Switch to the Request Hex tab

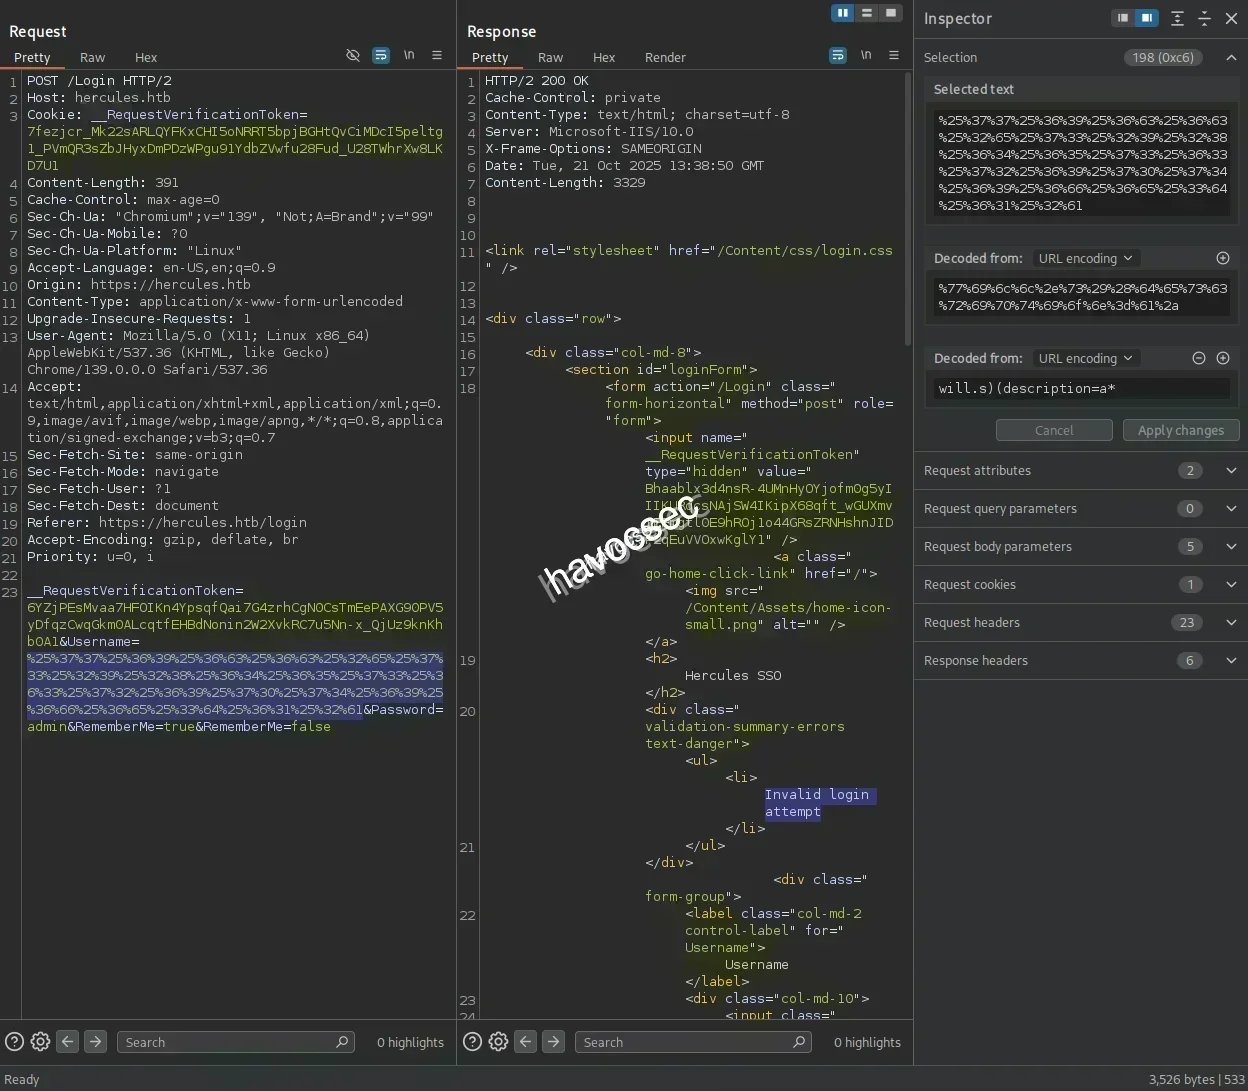[146, 58]
